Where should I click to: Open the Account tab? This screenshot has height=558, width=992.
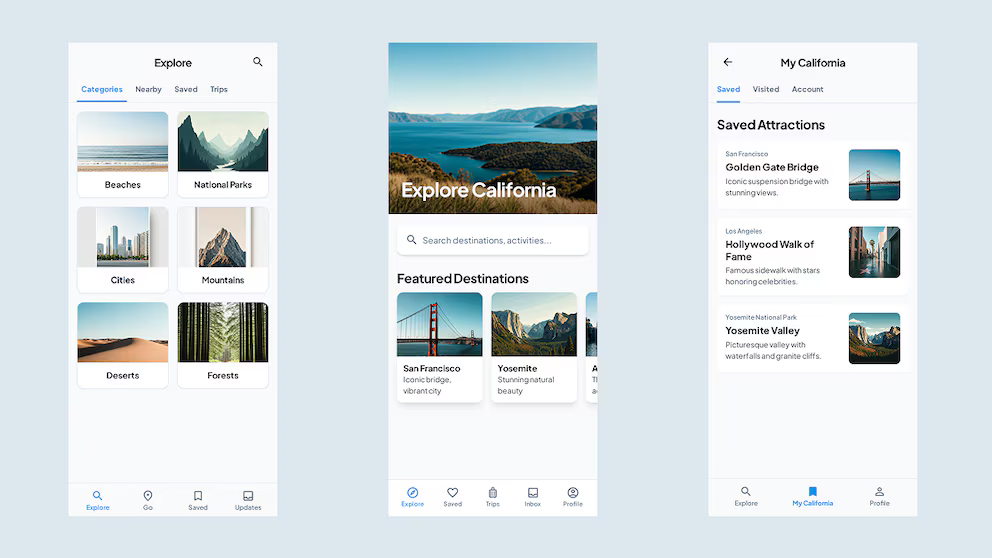click(x=807, y=90)
